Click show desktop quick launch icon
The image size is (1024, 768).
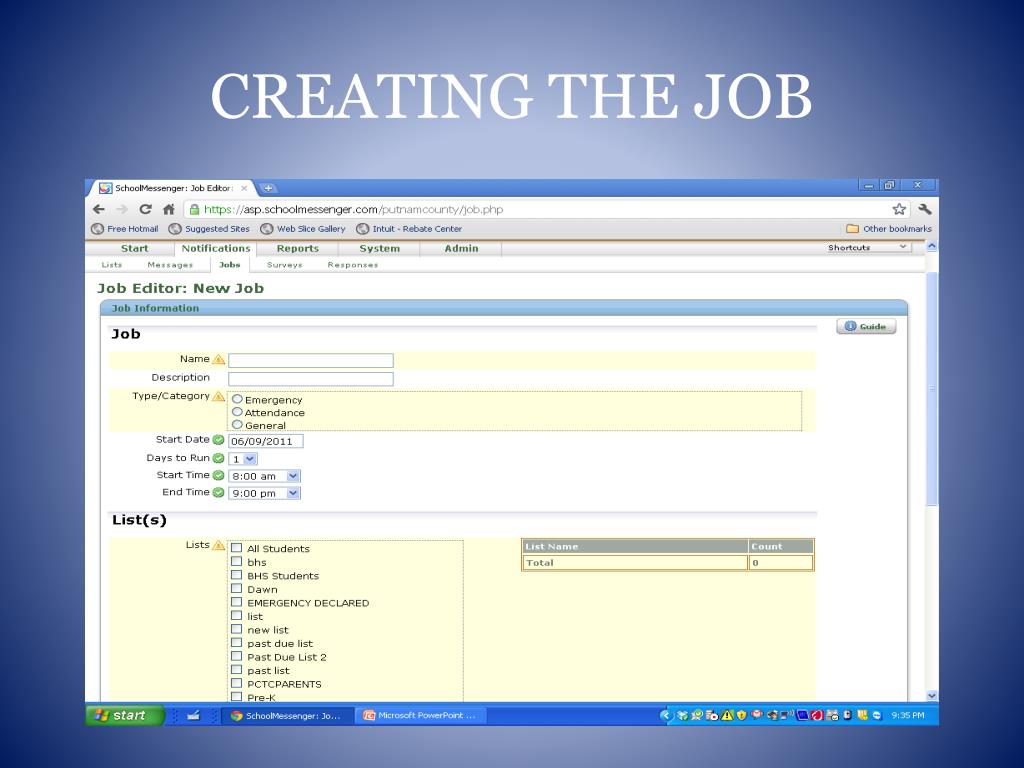[193, 716]
